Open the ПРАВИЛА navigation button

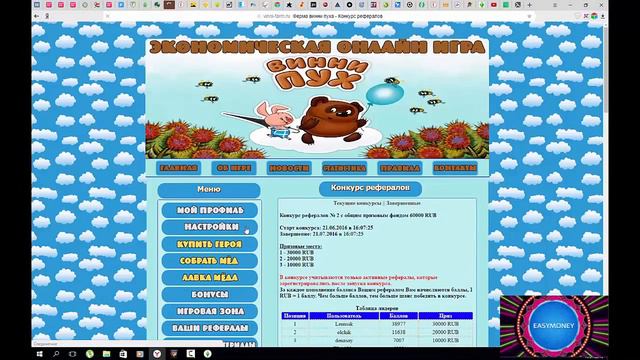coord(400,168)
